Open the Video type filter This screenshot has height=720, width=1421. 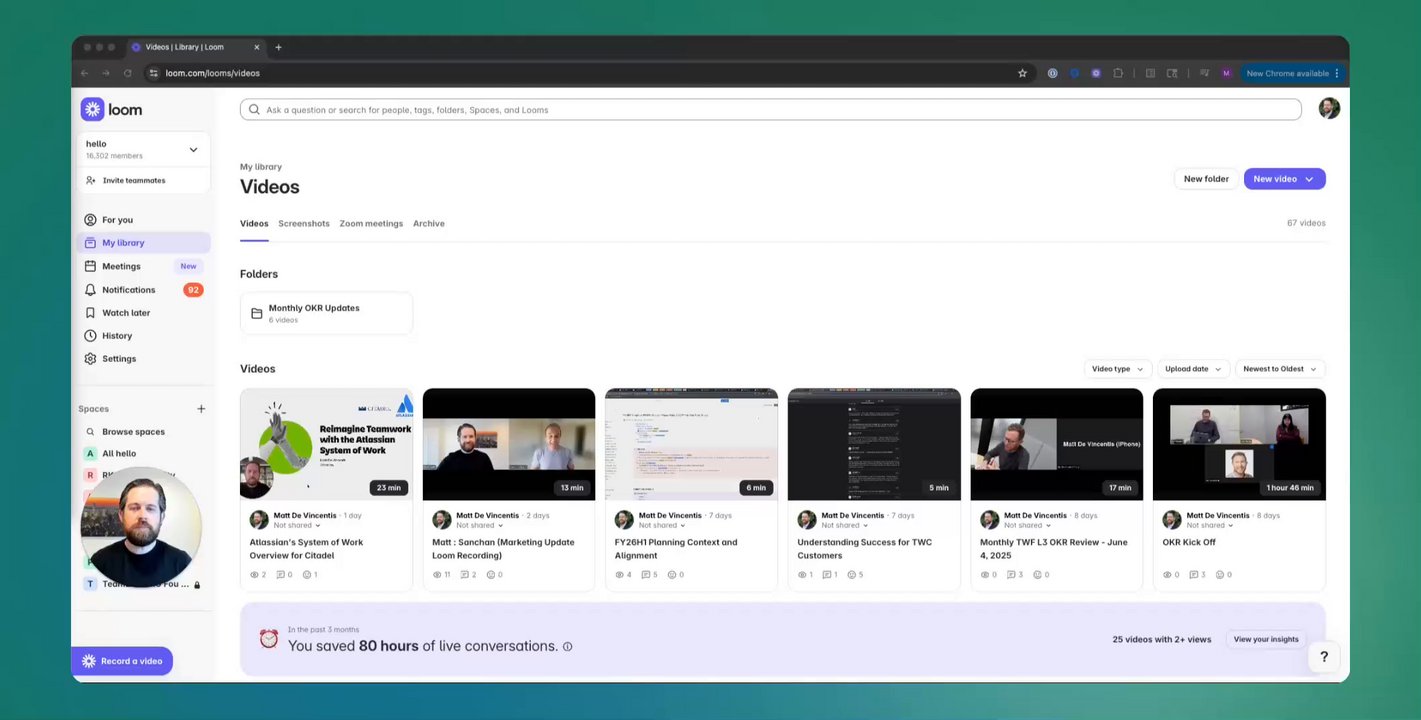click(x=1118, y=369)
